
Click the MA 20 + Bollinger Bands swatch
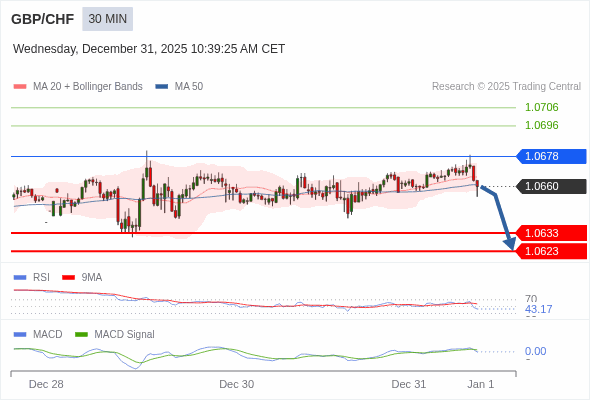pos(20,87)
